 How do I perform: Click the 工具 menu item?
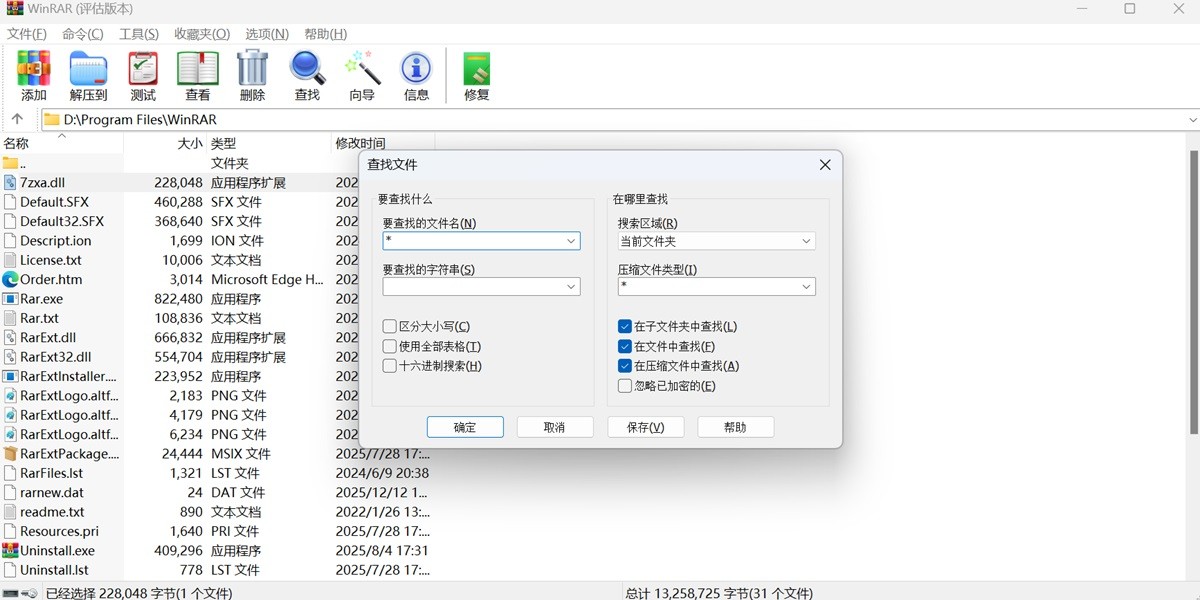[x=139, y=33]
